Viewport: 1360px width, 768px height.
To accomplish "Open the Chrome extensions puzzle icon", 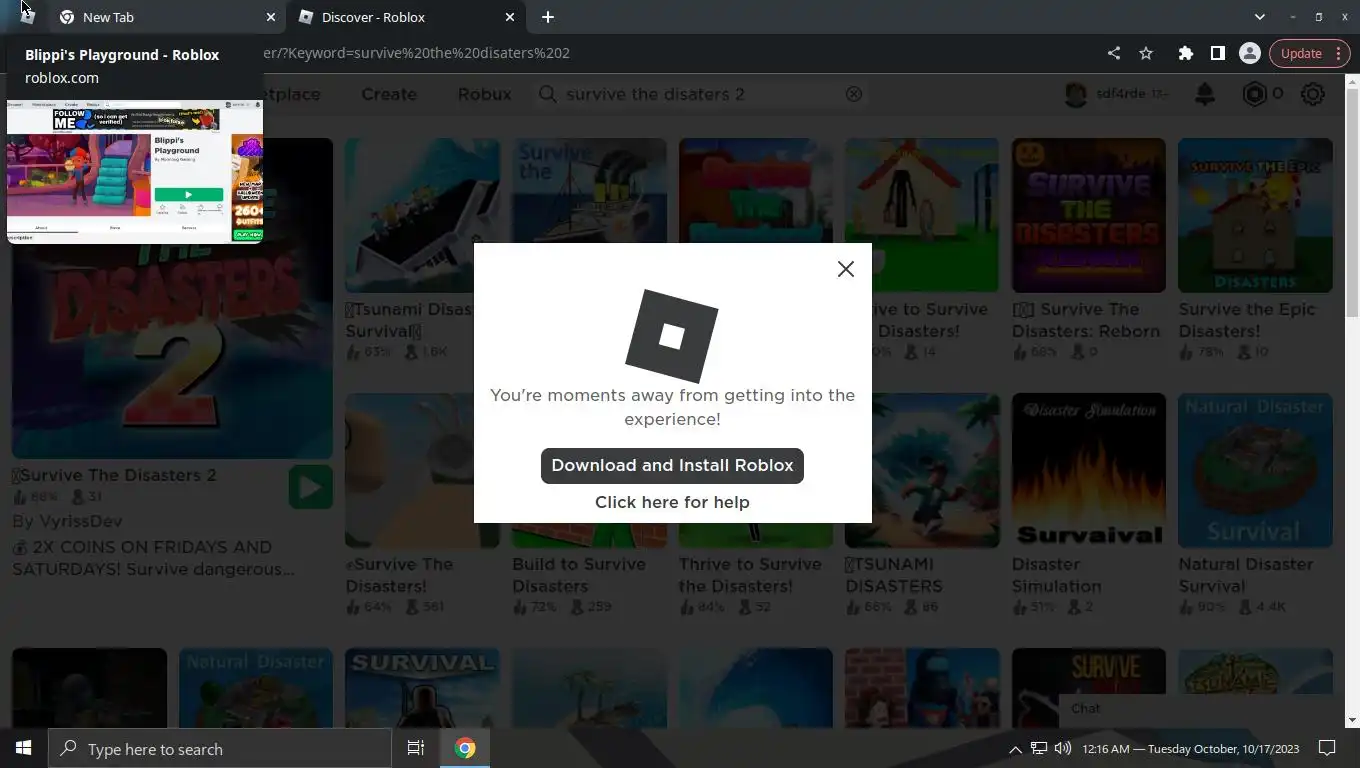I will [x=1185, y=53].
